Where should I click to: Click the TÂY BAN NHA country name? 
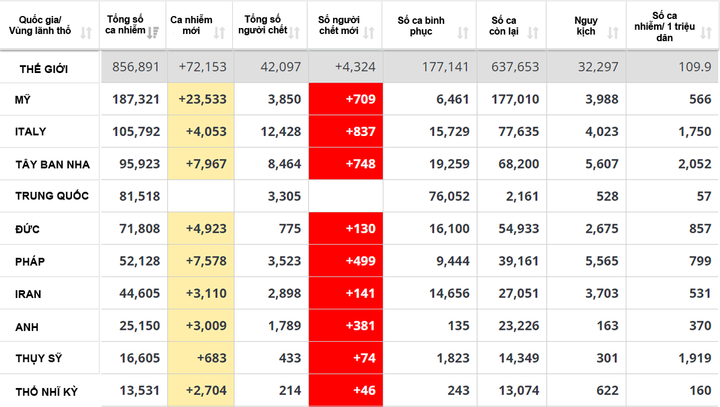point(48,164)
